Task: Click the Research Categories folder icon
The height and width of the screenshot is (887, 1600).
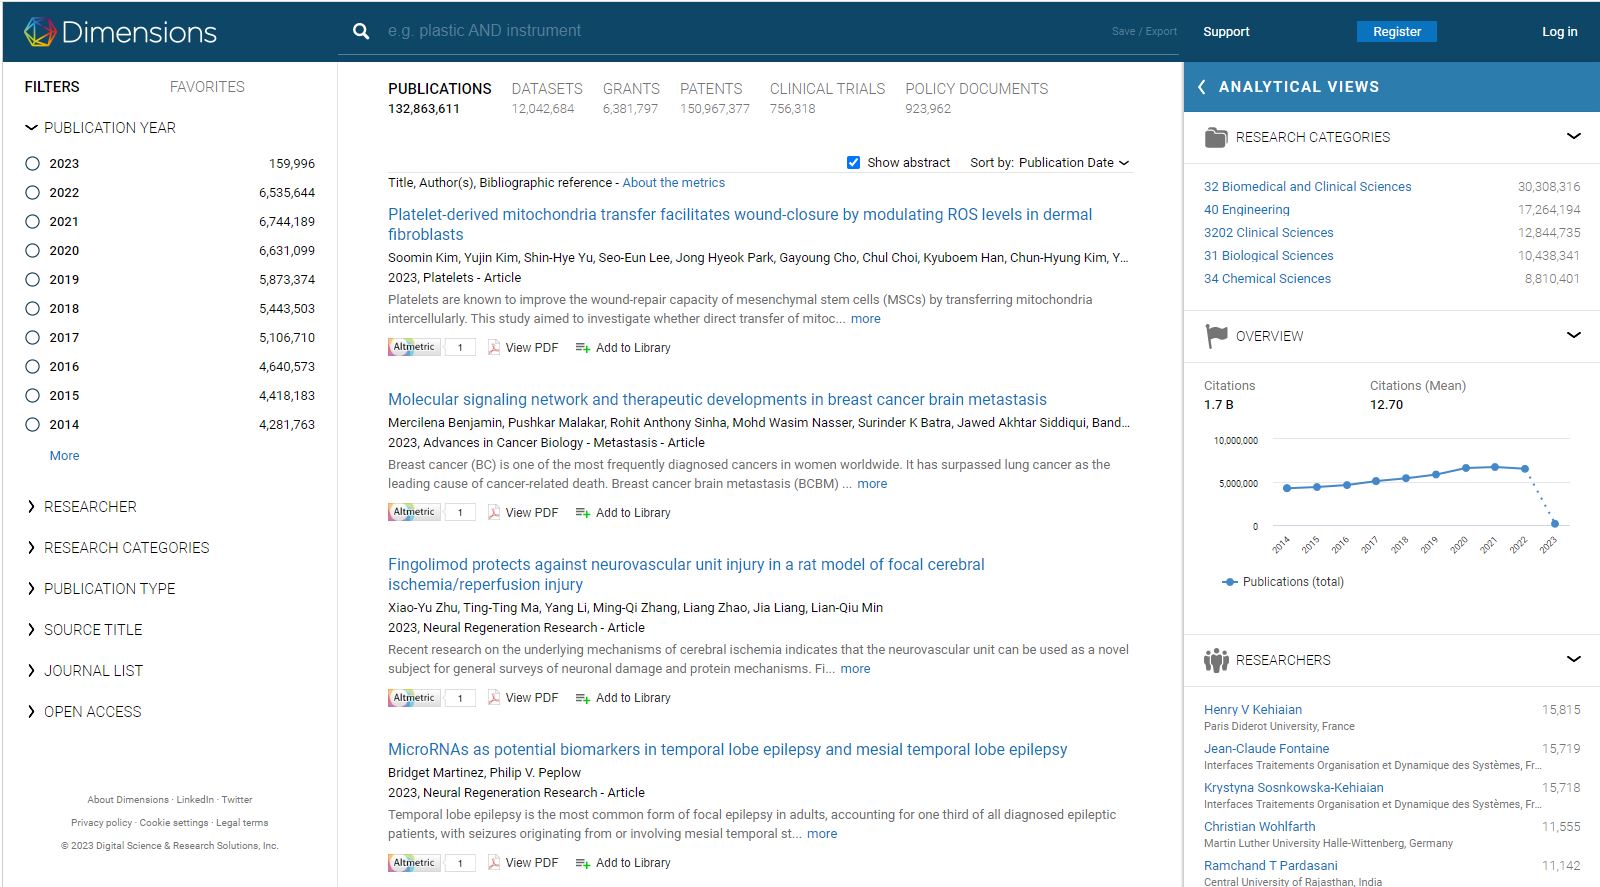Action: click(x=1216, y=137)
